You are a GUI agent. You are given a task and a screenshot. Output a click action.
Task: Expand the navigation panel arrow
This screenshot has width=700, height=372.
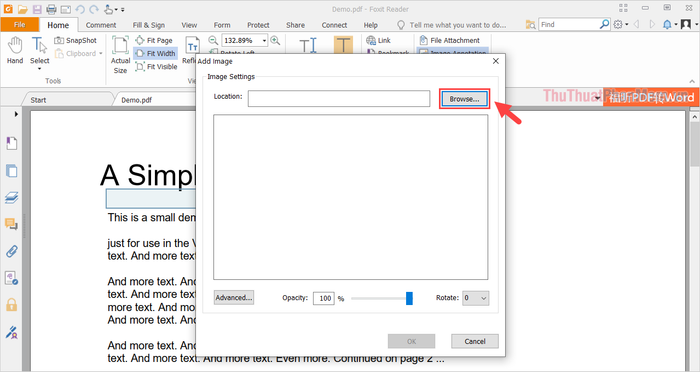tap(16, 114)
